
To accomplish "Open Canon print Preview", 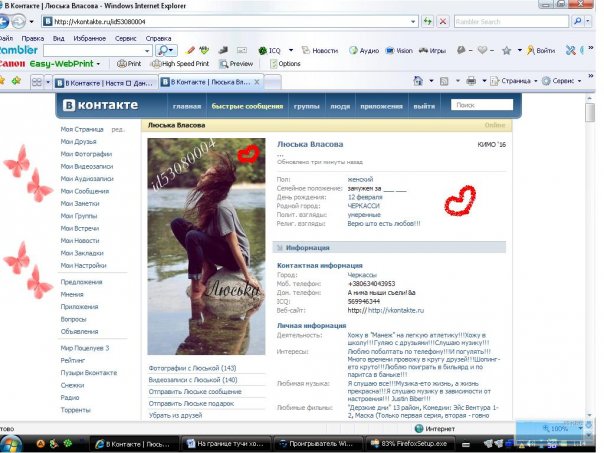I will coord(237,64).
